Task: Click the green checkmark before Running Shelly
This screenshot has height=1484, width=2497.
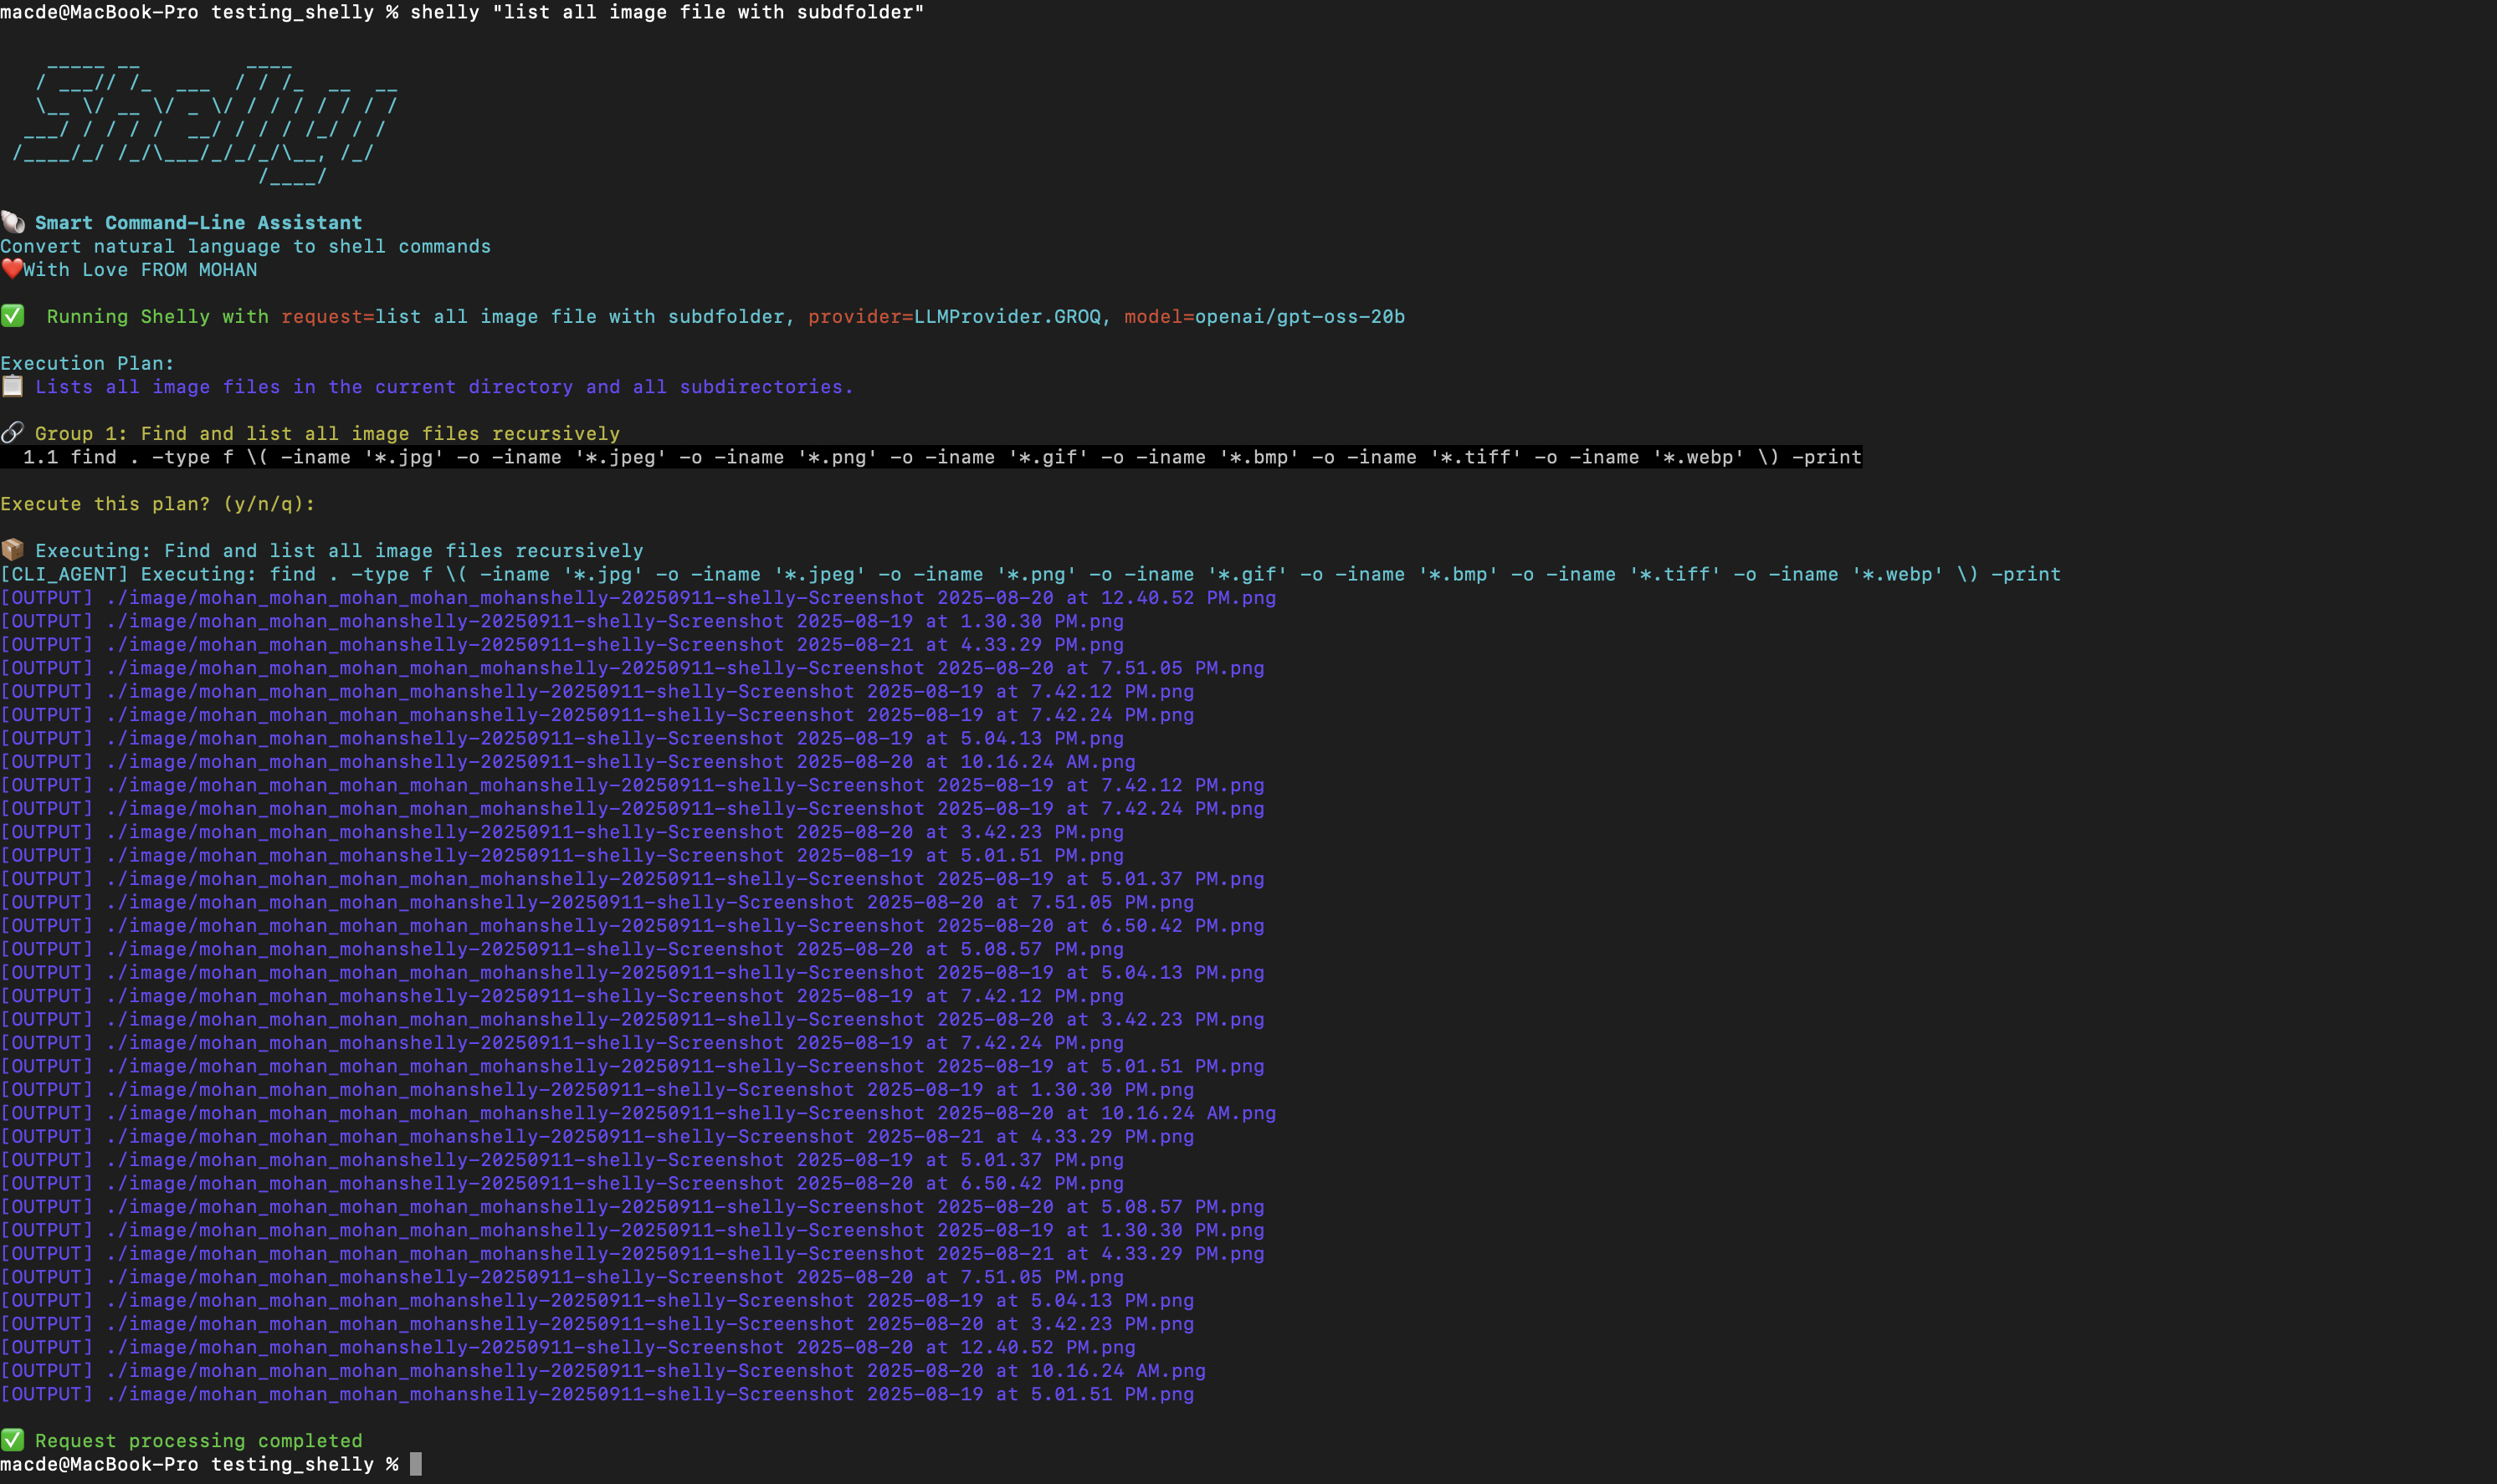Action: point(12,316)
